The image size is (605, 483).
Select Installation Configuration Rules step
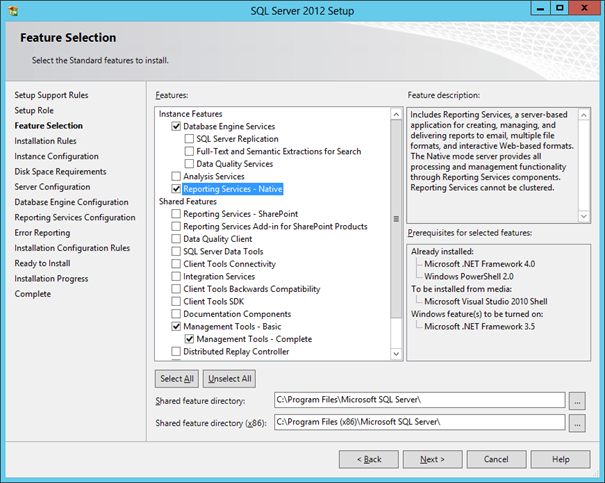click(x=72, y=248)
